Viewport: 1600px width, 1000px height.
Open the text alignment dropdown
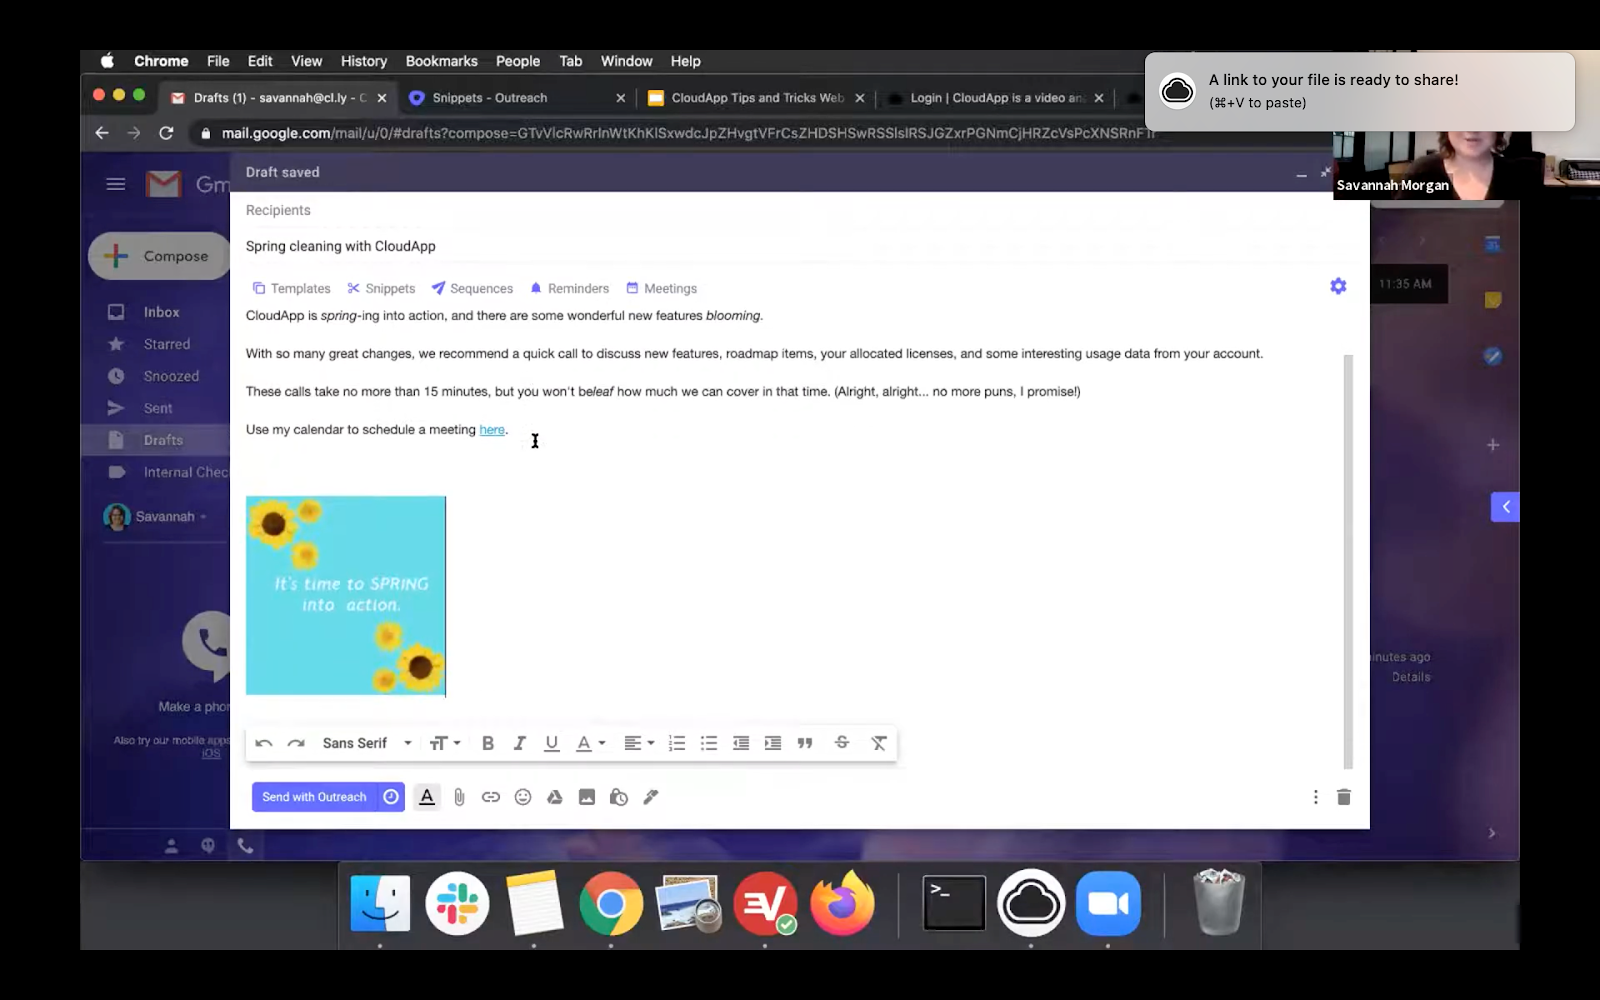pyautogui.click(x=639, y=743)
